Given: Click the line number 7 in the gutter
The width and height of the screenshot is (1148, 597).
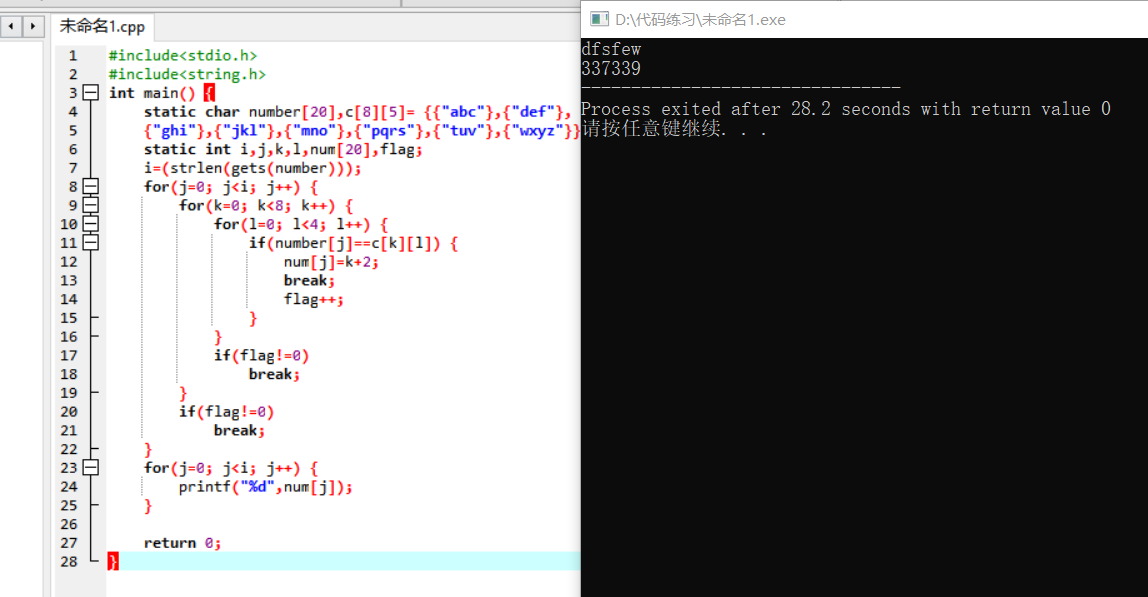Looking at the screenshot, I should pyautogui.click(x=72, y=168).
